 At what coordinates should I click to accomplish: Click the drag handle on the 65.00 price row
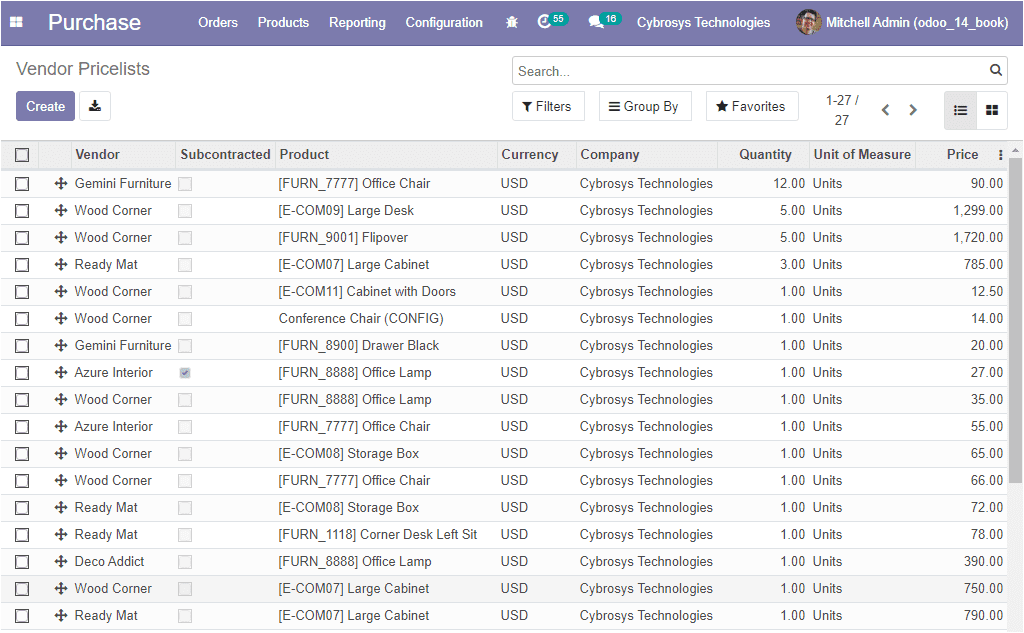61,453
